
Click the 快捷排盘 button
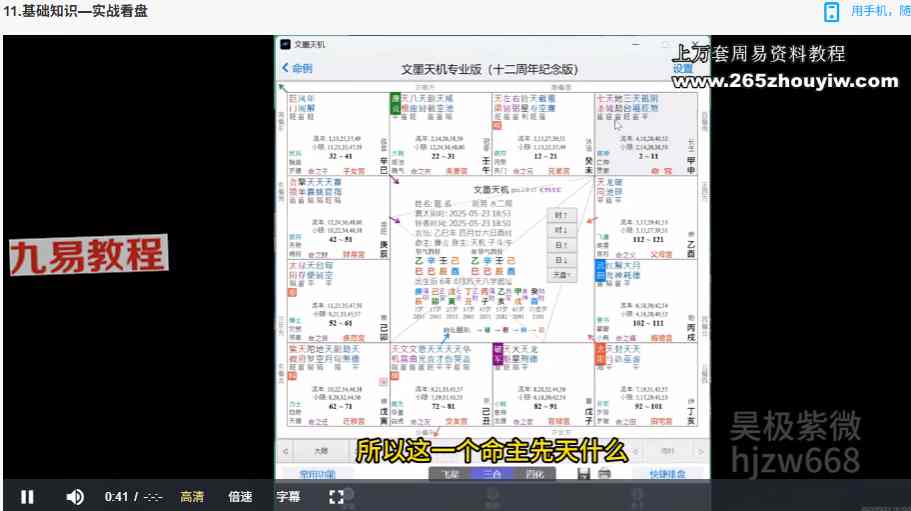coord(666,474)
